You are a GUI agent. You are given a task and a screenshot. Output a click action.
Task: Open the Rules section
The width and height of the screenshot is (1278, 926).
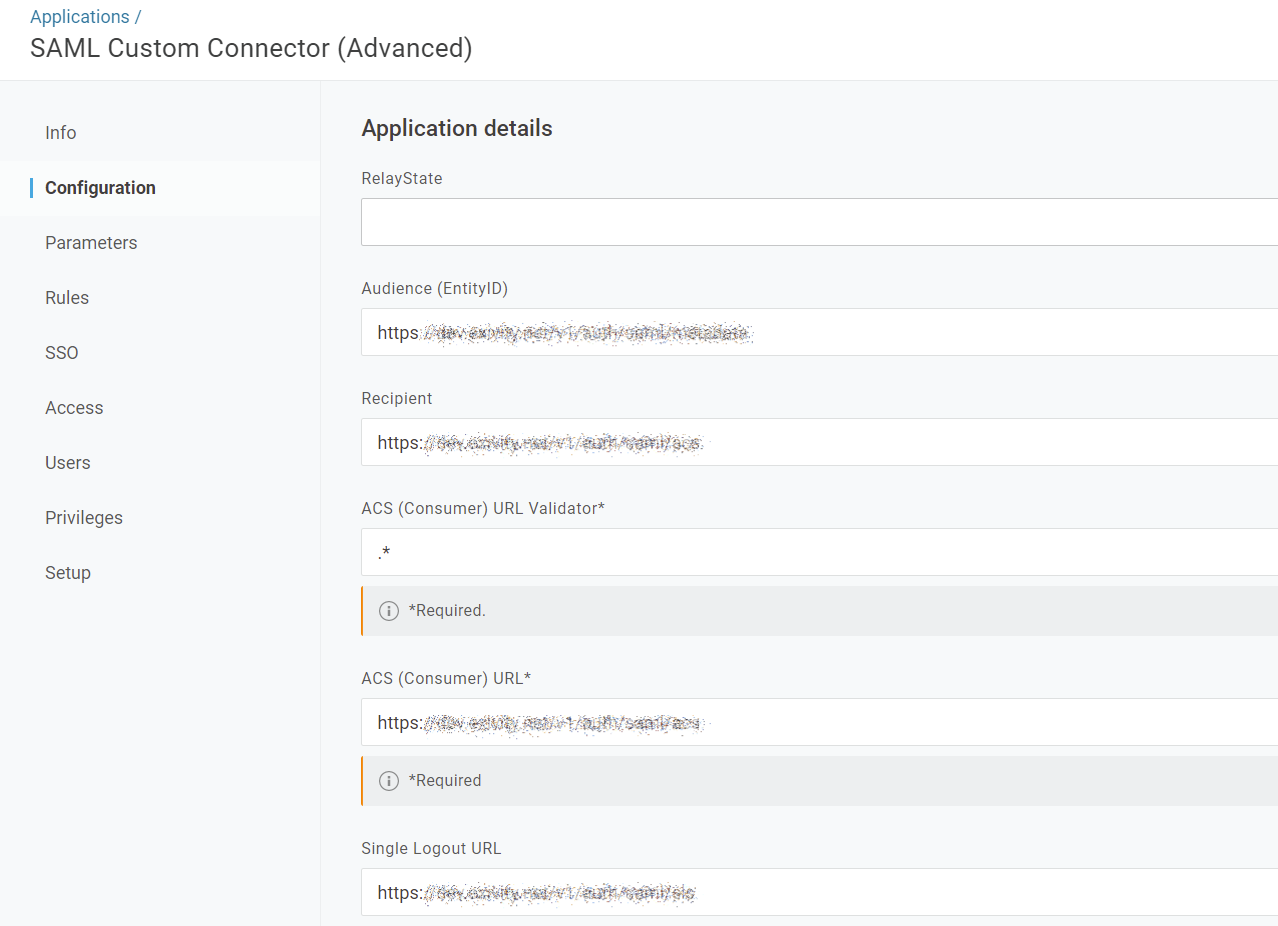coord(67,298)
